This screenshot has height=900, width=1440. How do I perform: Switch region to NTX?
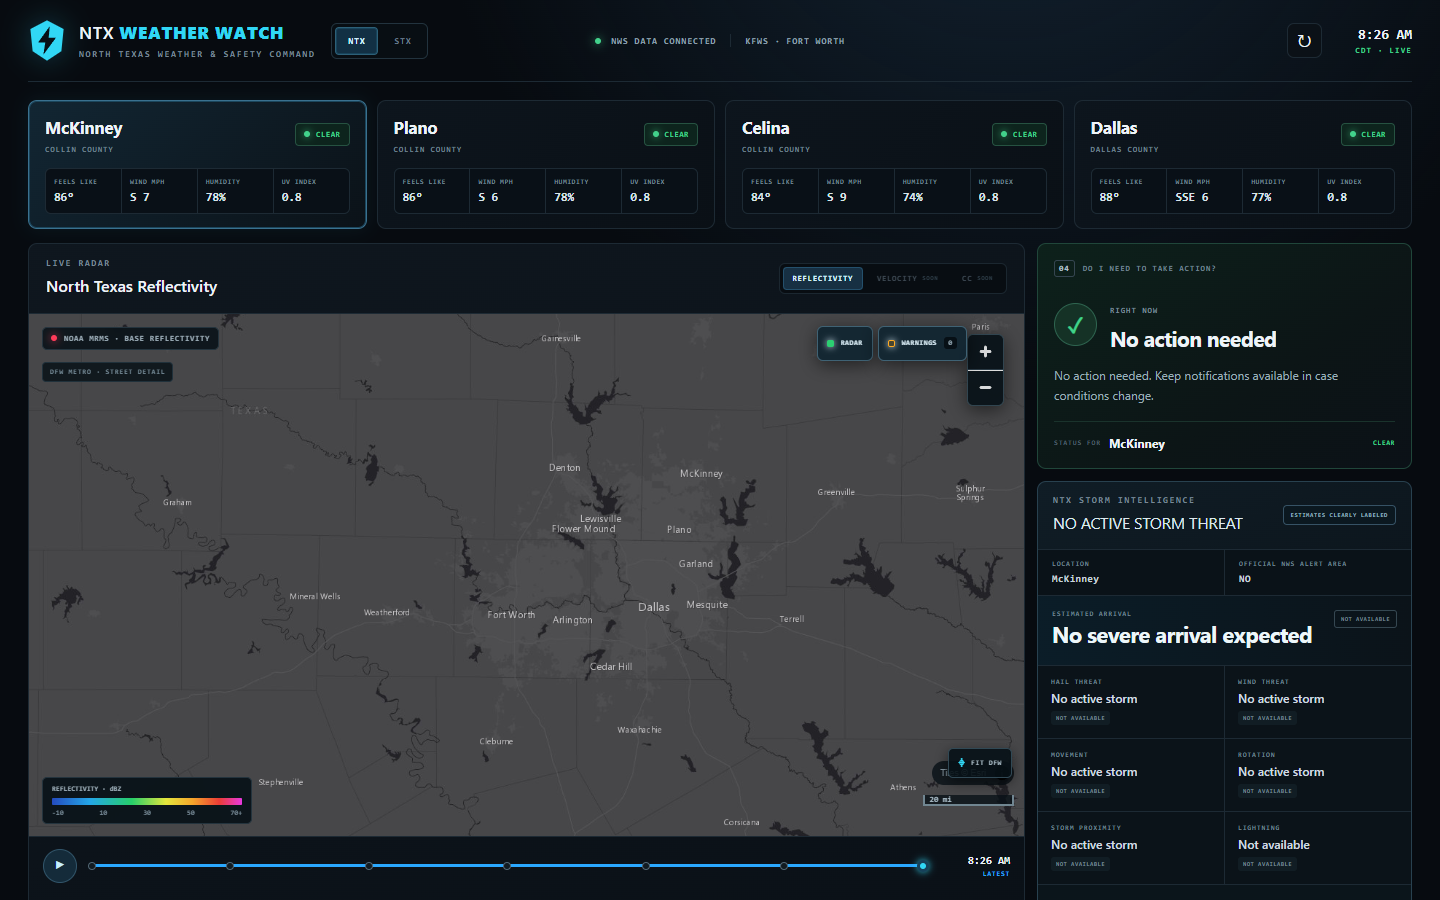[356, 41]
